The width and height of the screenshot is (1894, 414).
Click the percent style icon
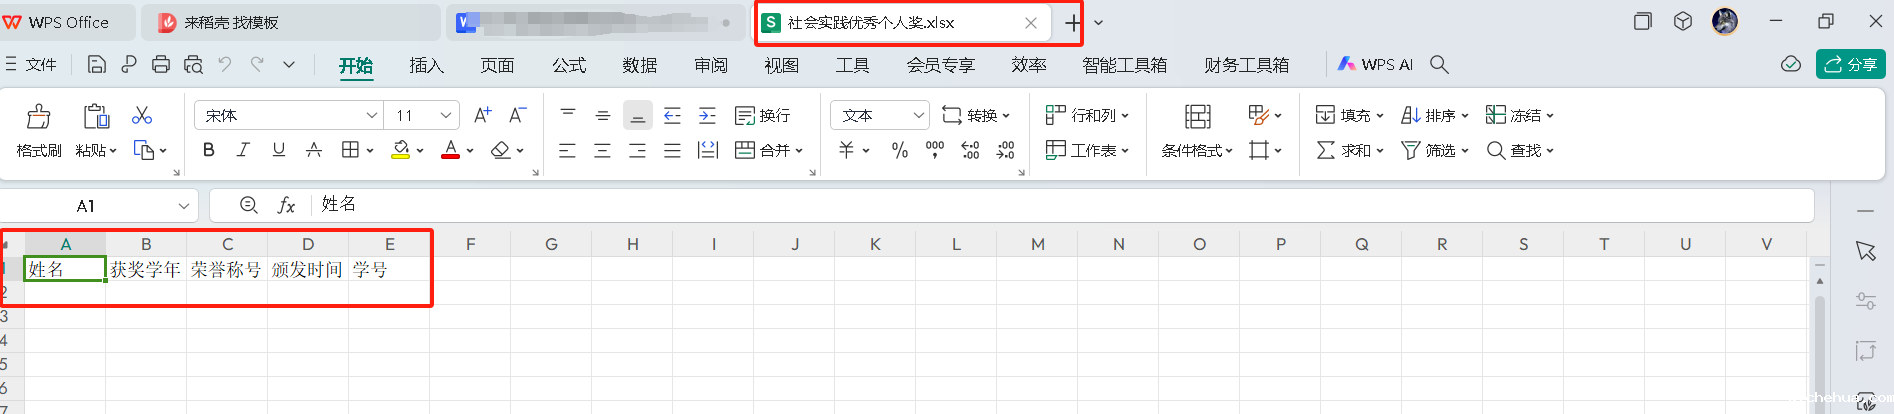point(900,150)
